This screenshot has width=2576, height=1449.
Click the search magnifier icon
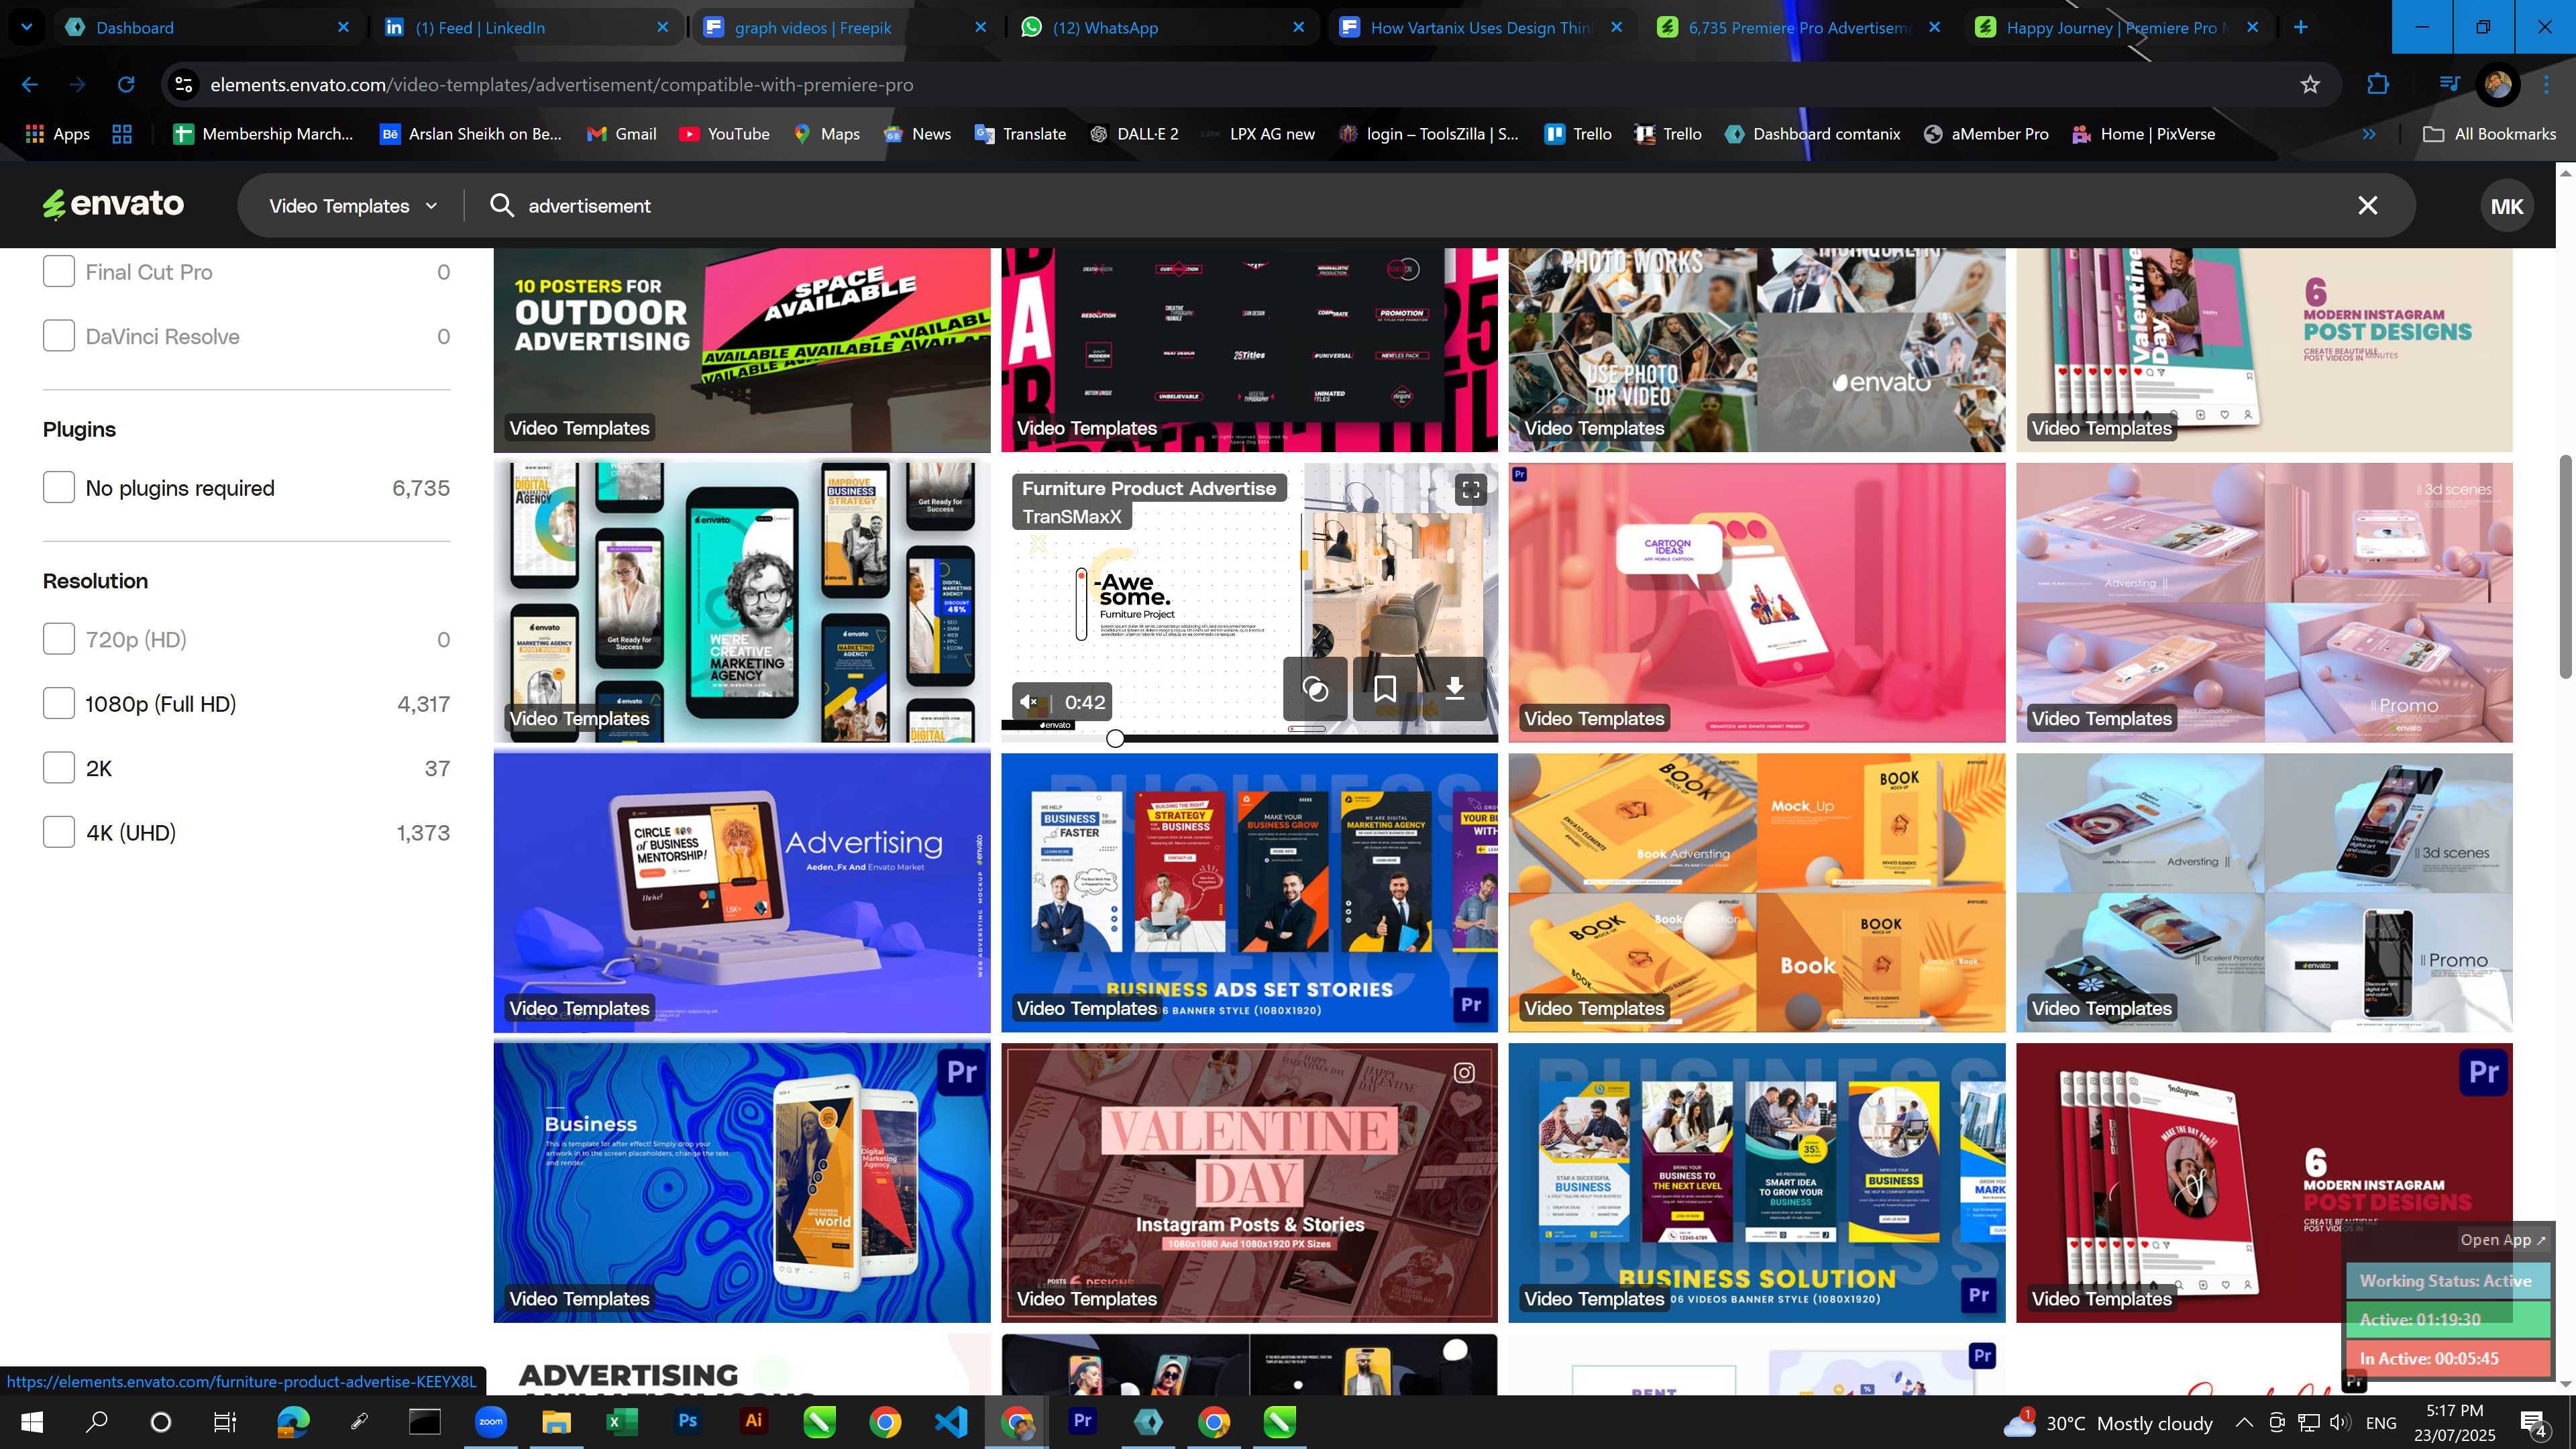(502, 205)
